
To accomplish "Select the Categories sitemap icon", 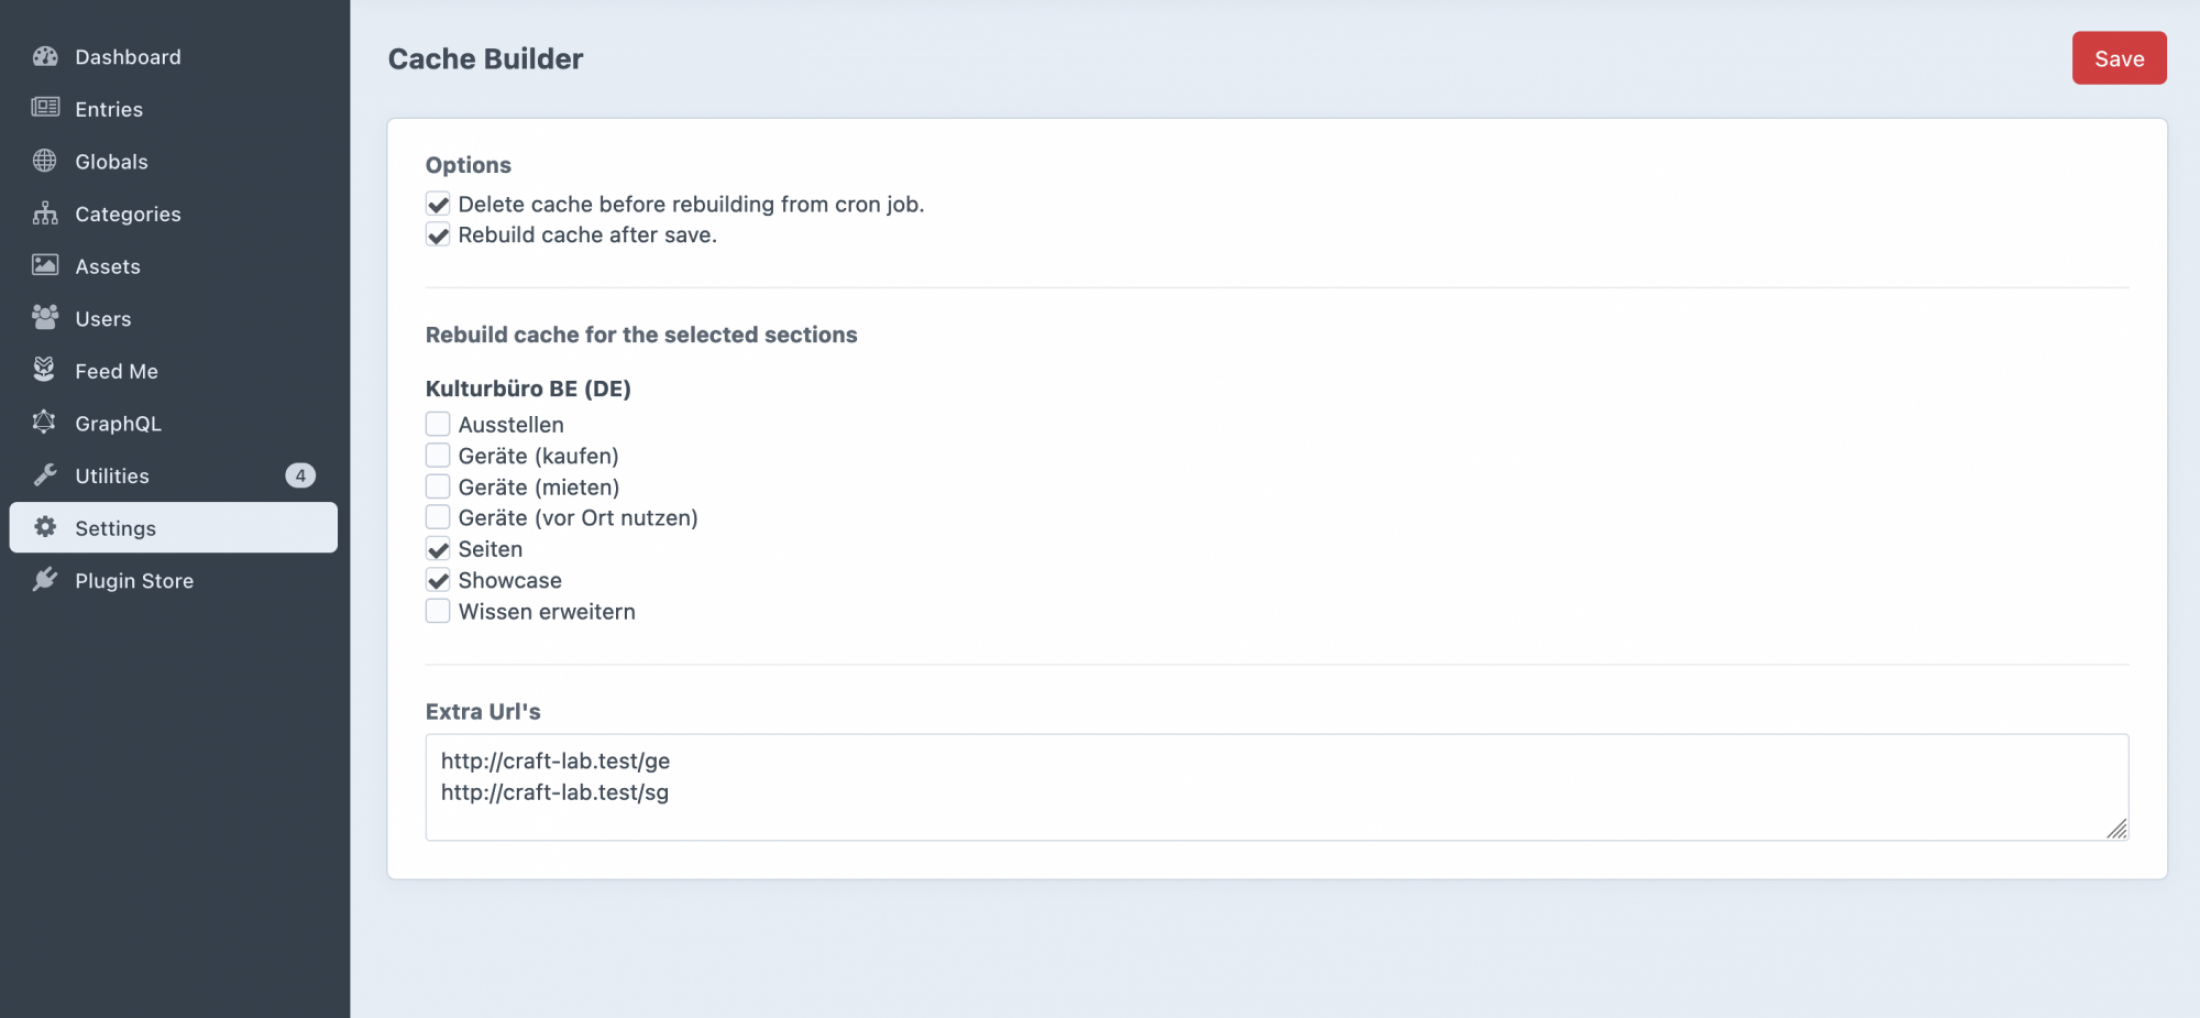I will click(x=45, y=213).
